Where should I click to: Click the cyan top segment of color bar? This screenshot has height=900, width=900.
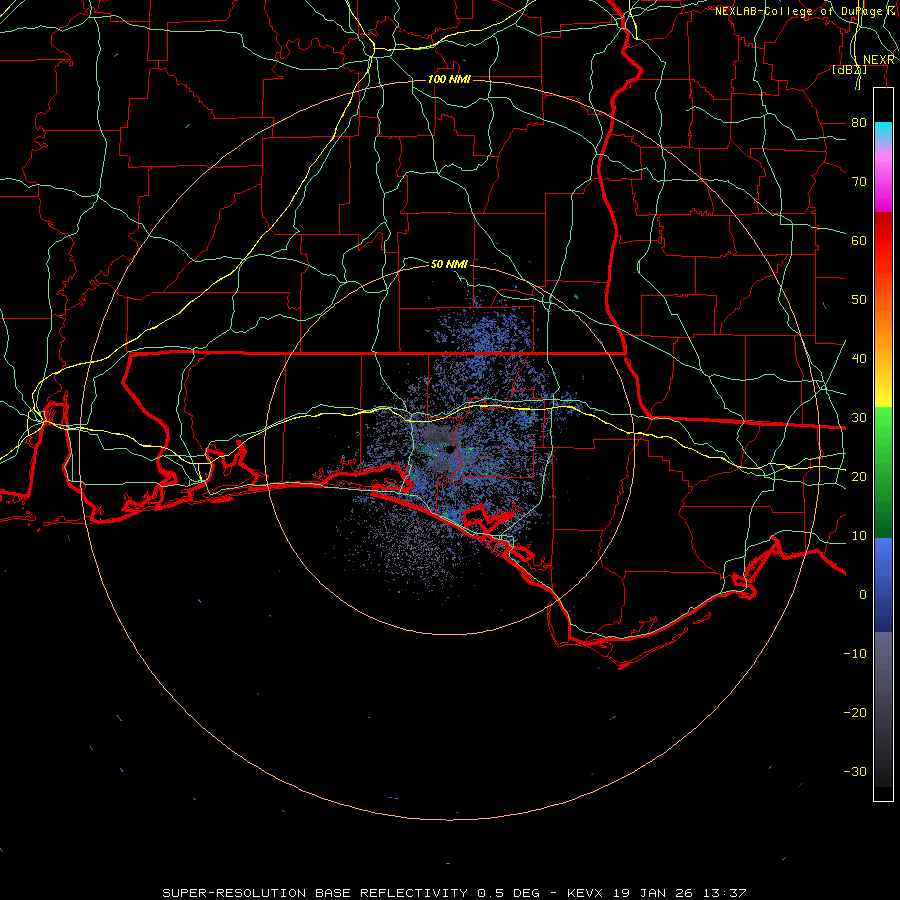883,132
